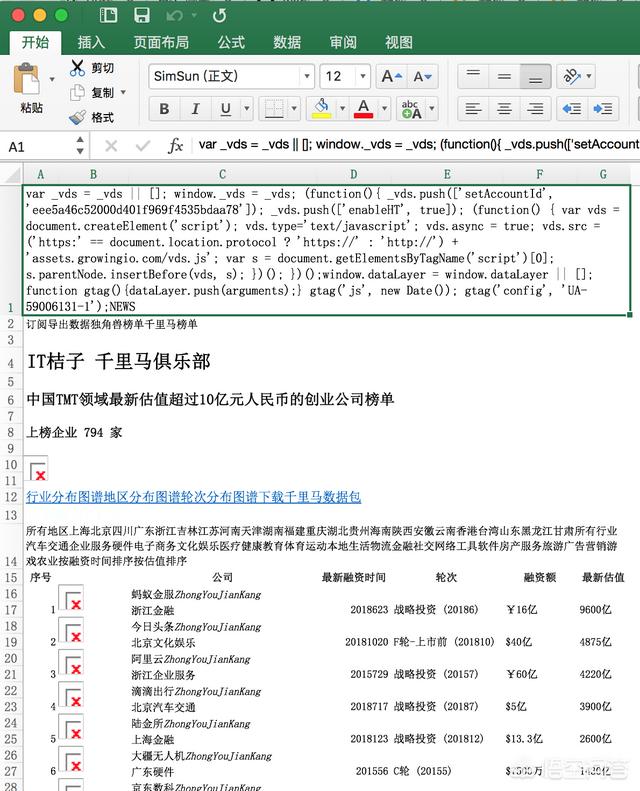The width and height of the screenshot is (640, 791).
Task: Toggle Bold formatting
Action: pyautogui.click(x=164, y=108)
